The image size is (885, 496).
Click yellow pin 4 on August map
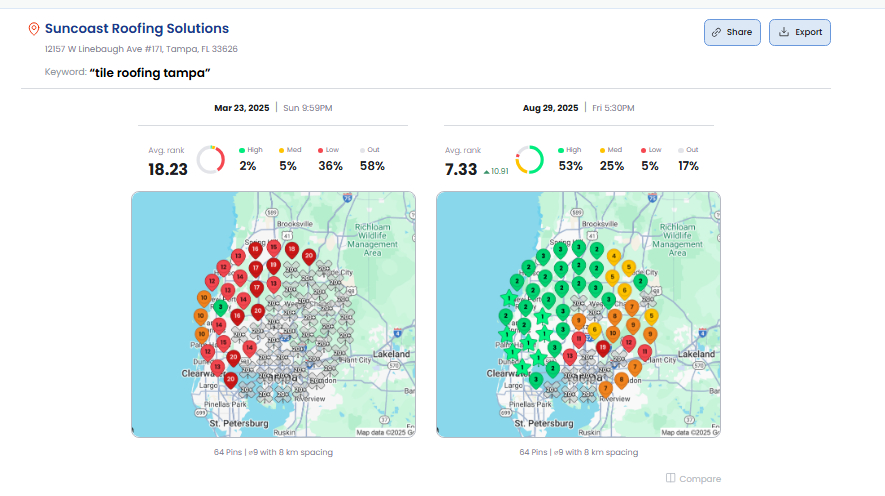(613, 257)
